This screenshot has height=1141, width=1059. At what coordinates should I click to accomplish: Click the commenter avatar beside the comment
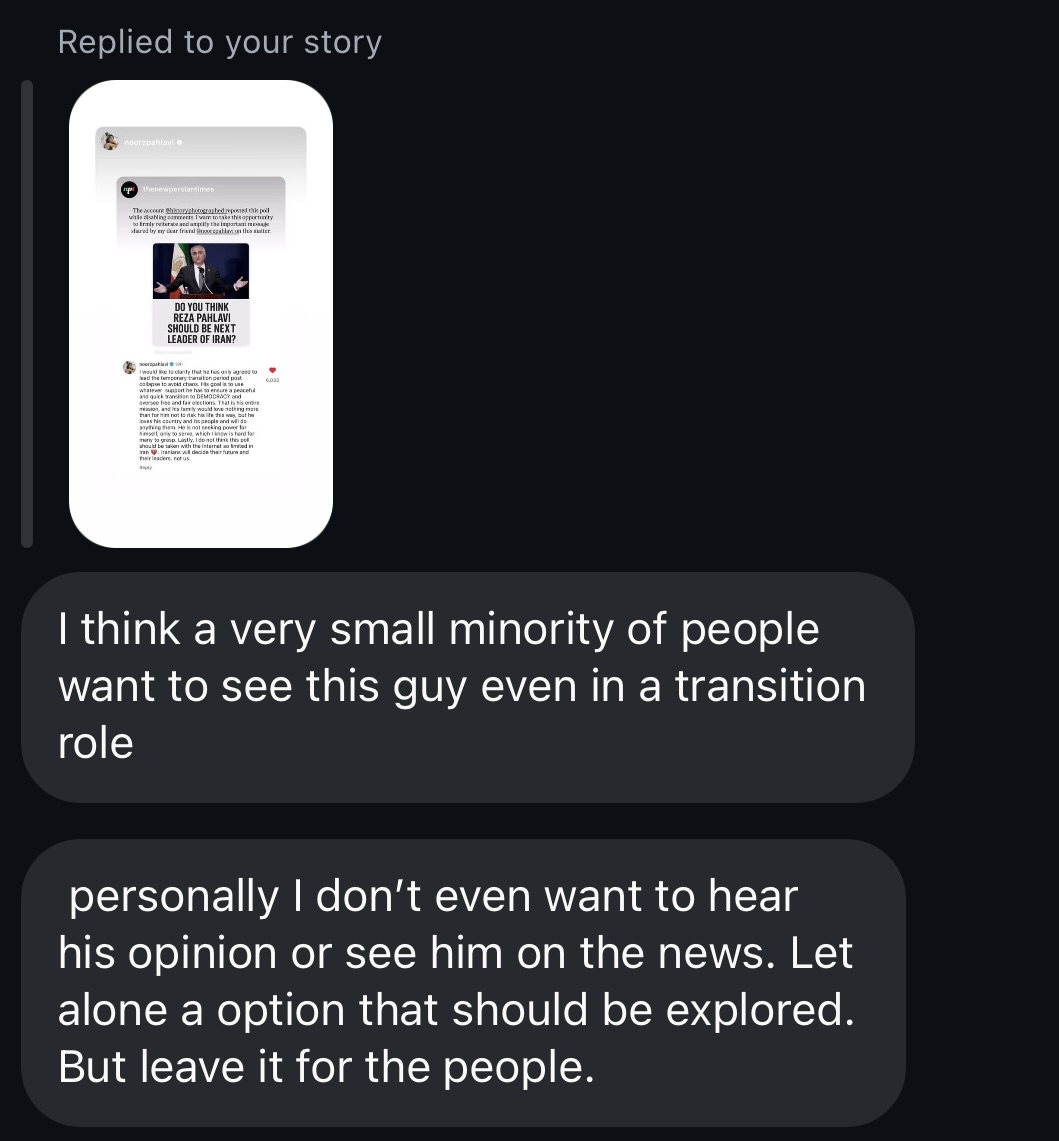130,367
